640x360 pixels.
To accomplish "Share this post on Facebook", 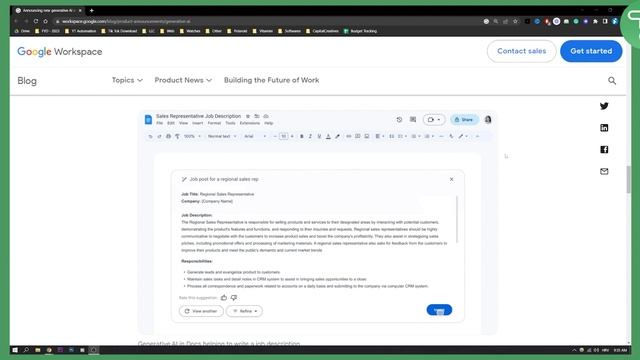I will click(x=604, y=149).
